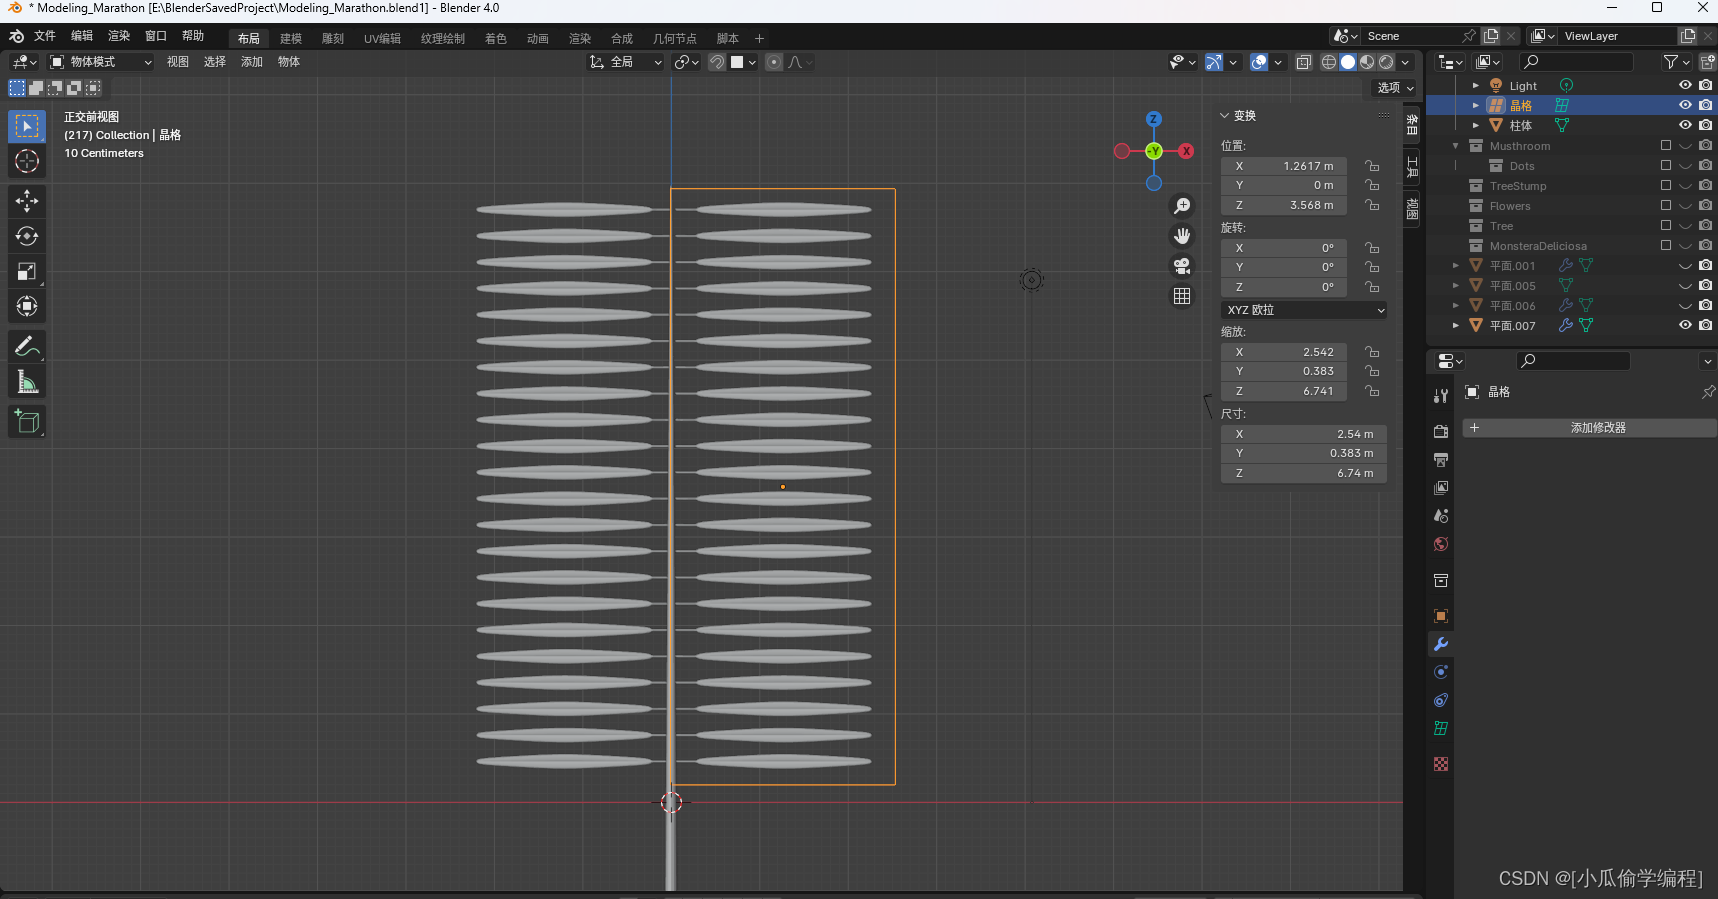The width and height of the screenshot is (1718, 899).
Task: Open the Tool properties tab
Action: click(1441, 396)
